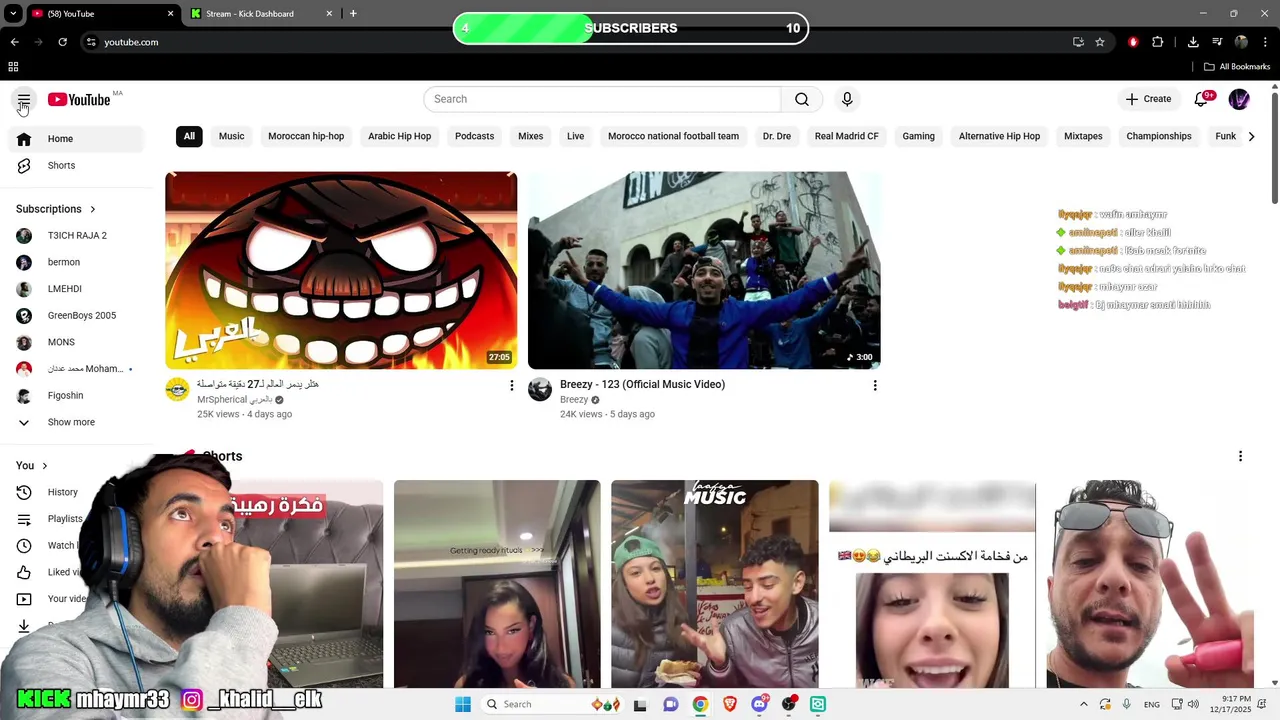Switch to the Stream - Kick Dashboard tab
The image size is (1280, 720).
tap(258, 14)
